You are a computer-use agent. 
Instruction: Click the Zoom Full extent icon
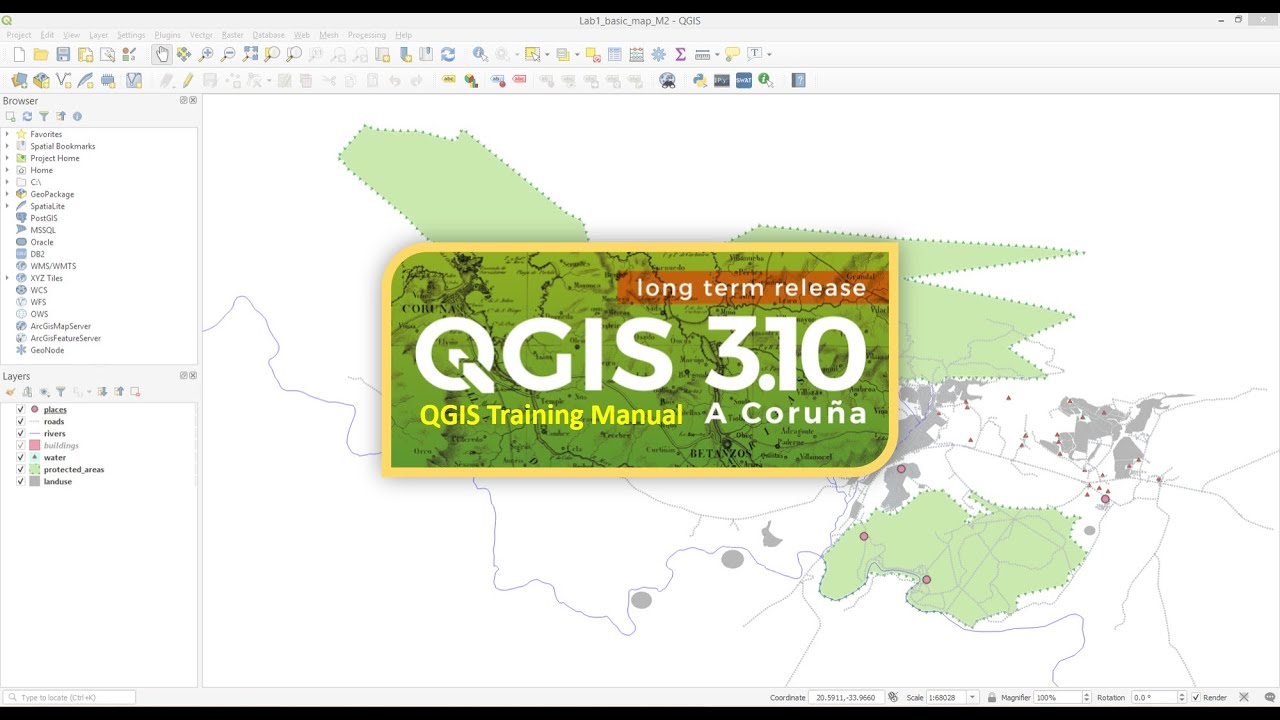point(250,54)
